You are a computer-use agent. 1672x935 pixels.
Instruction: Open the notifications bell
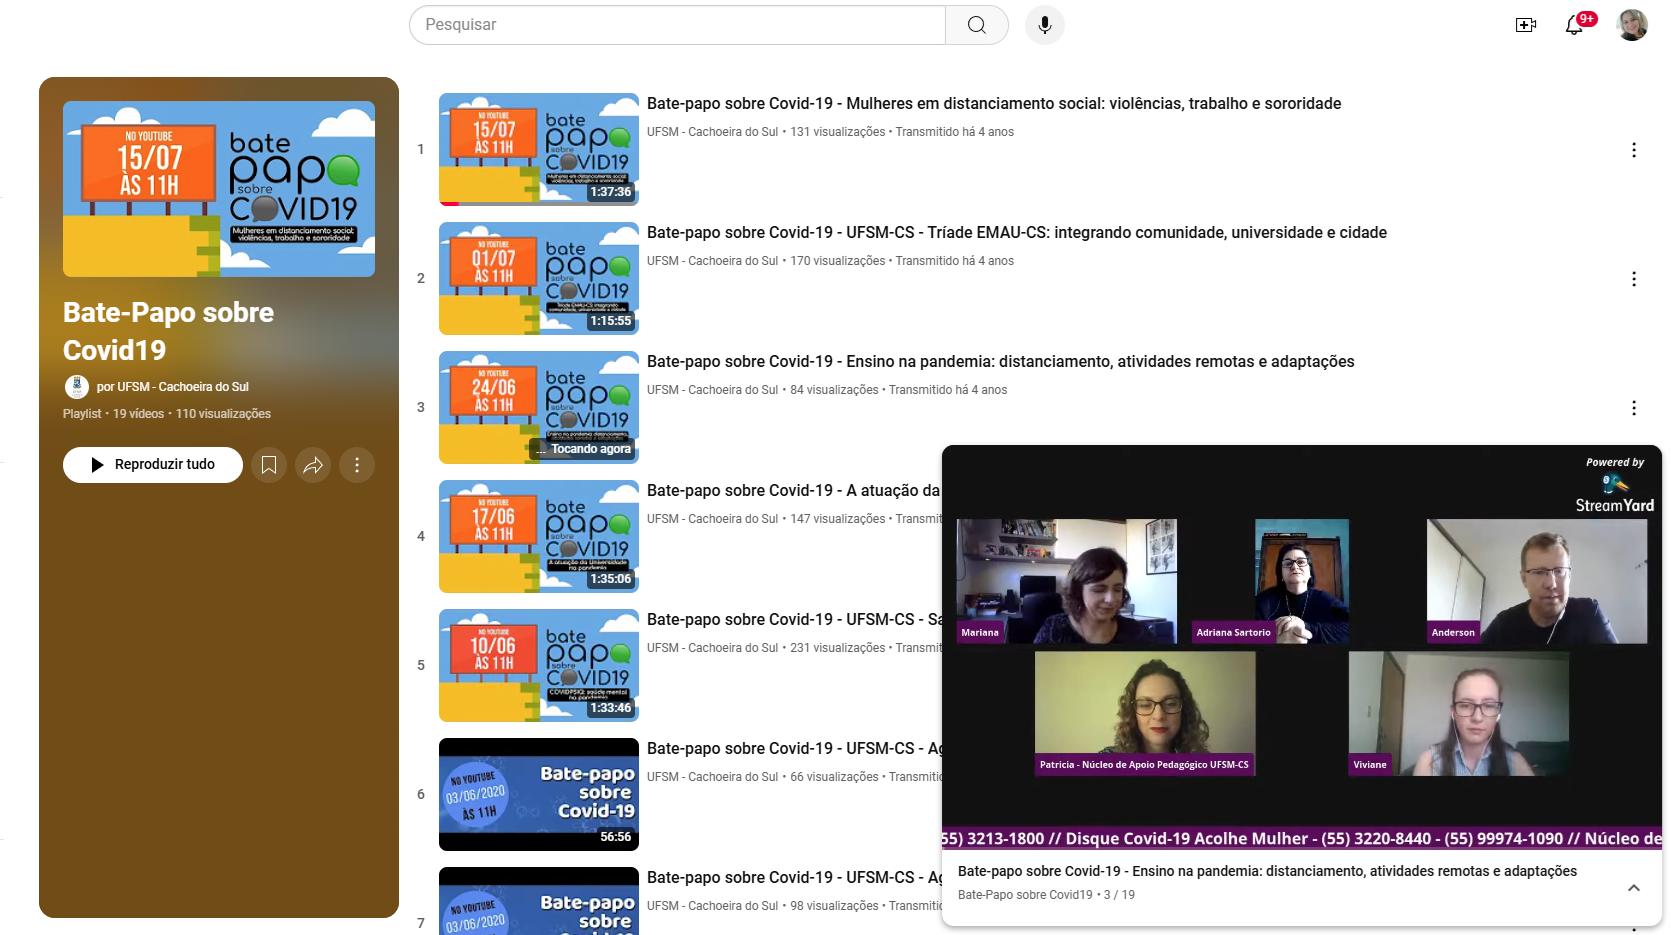pos(1575,25)
